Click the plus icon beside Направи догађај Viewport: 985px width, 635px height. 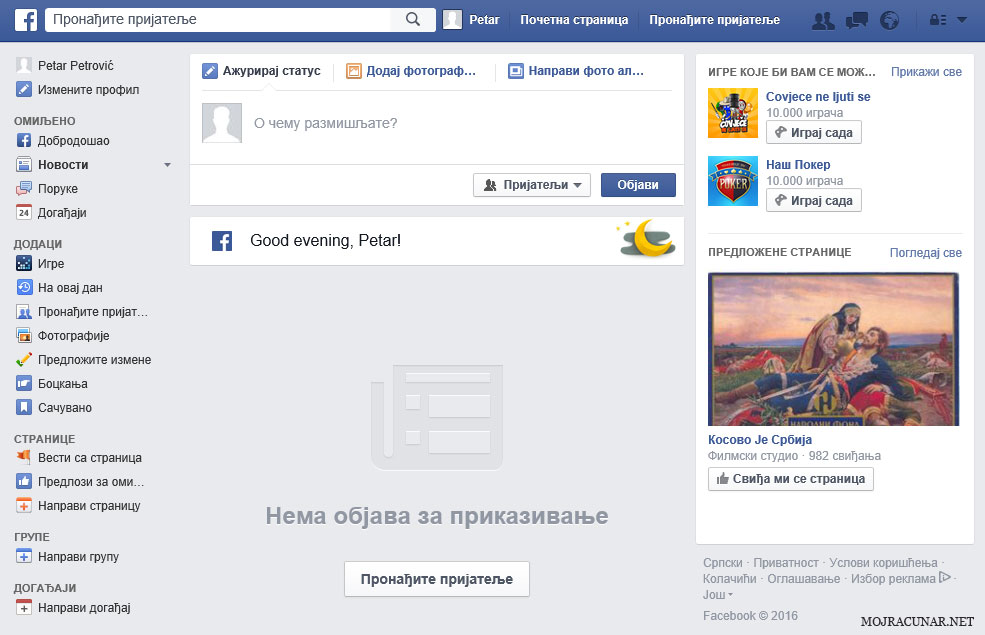pos(24,607)
